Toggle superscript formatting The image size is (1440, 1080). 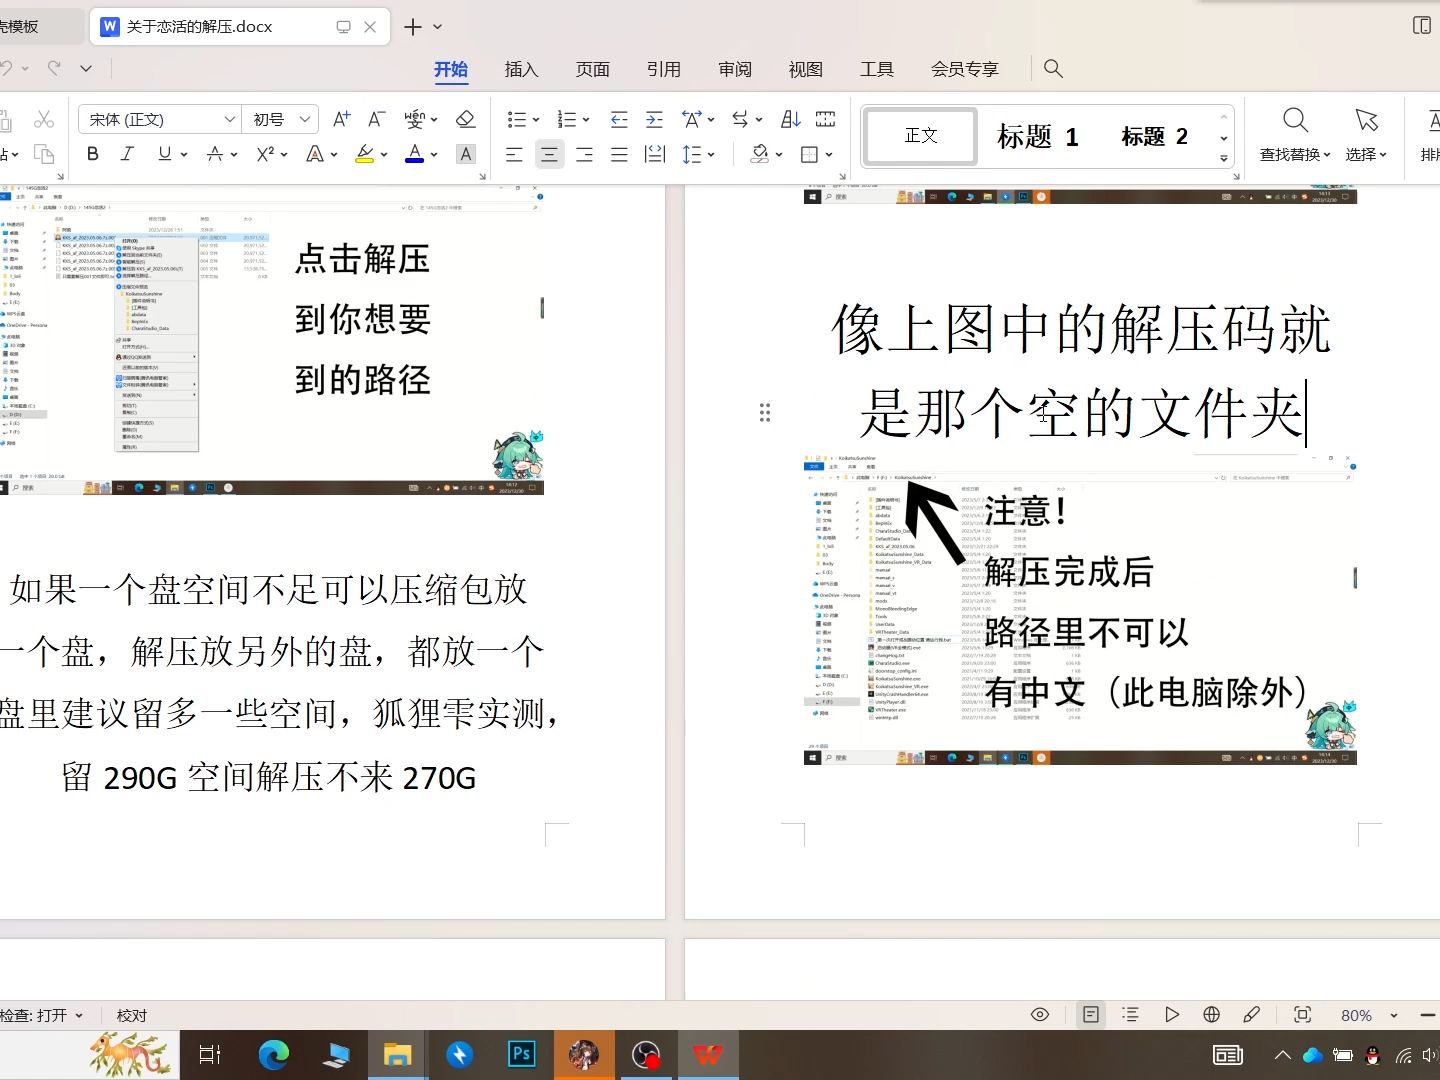[x=265, y=154]
